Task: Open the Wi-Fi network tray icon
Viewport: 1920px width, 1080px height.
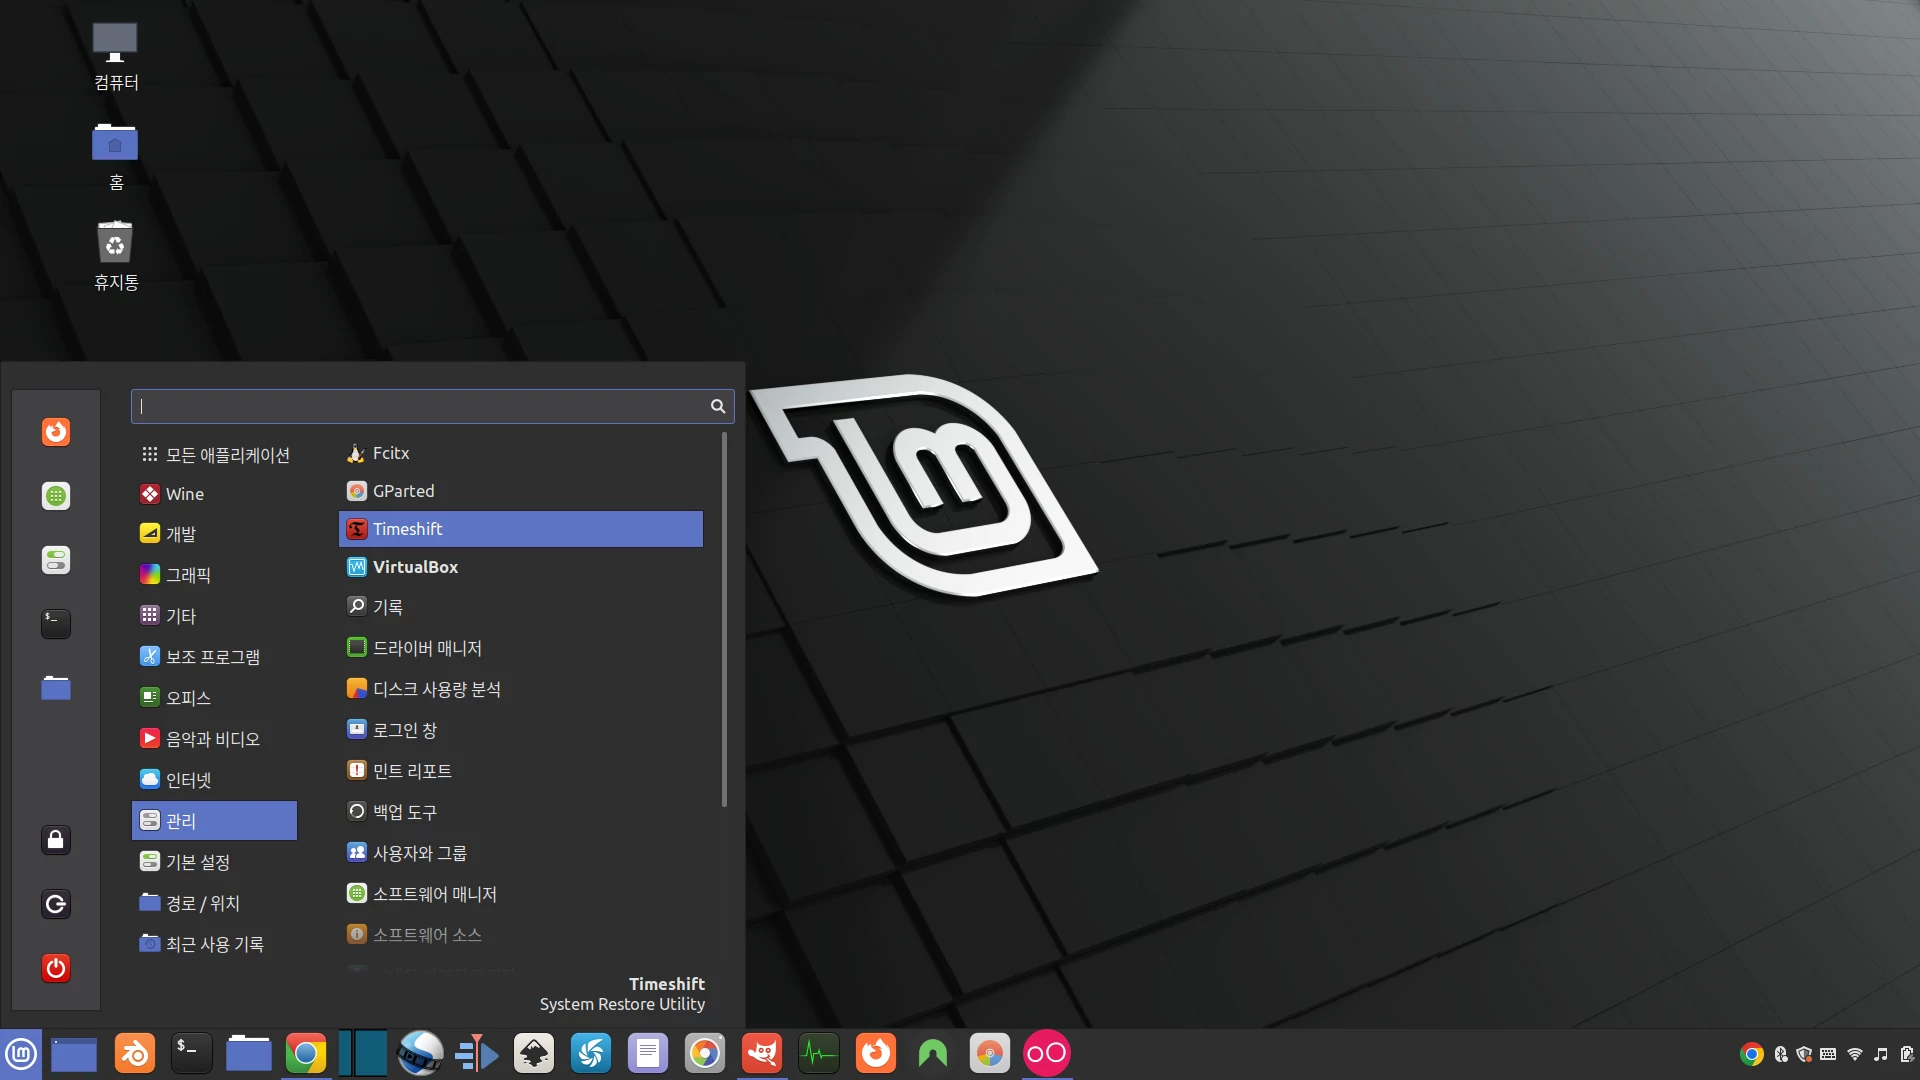Action: 1855,1054
